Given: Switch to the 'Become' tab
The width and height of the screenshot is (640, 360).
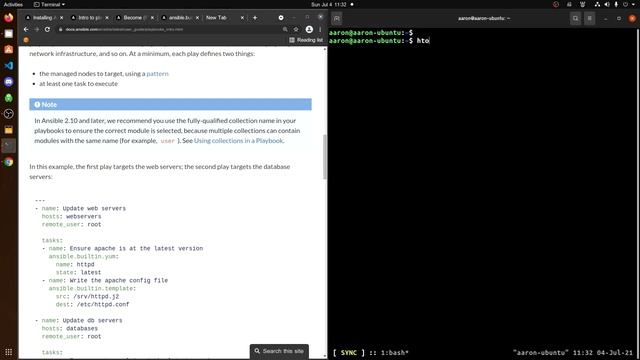Looking at the screenshot, I should coord(135,18).
